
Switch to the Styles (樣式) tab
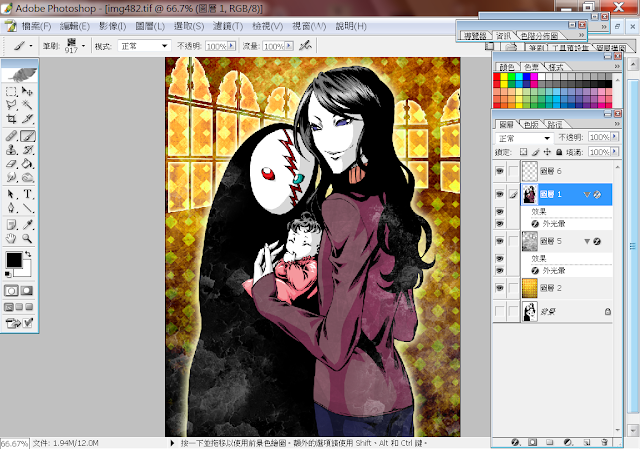[555, 67]
